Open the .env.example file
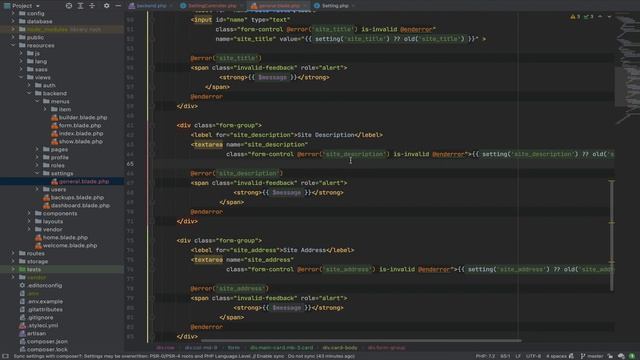 [x=41, y=301]
